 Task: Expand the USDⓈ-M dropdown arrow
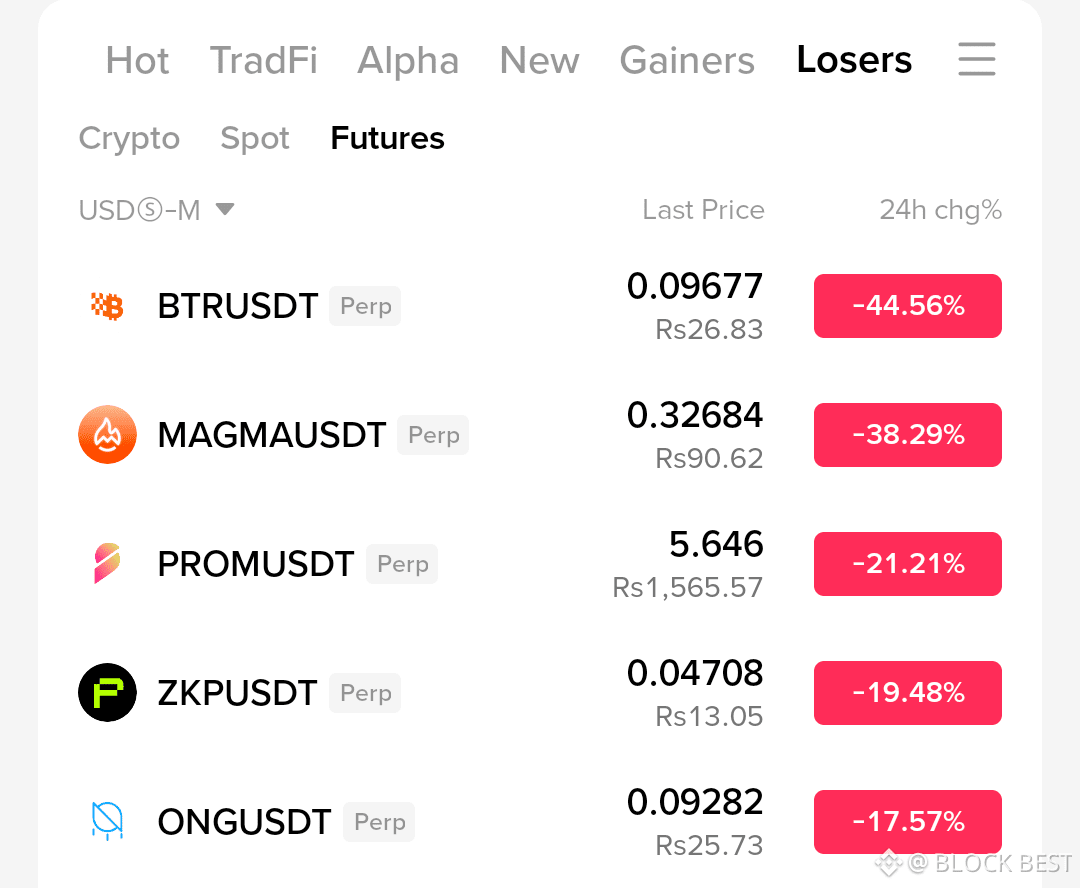[225, 209]
